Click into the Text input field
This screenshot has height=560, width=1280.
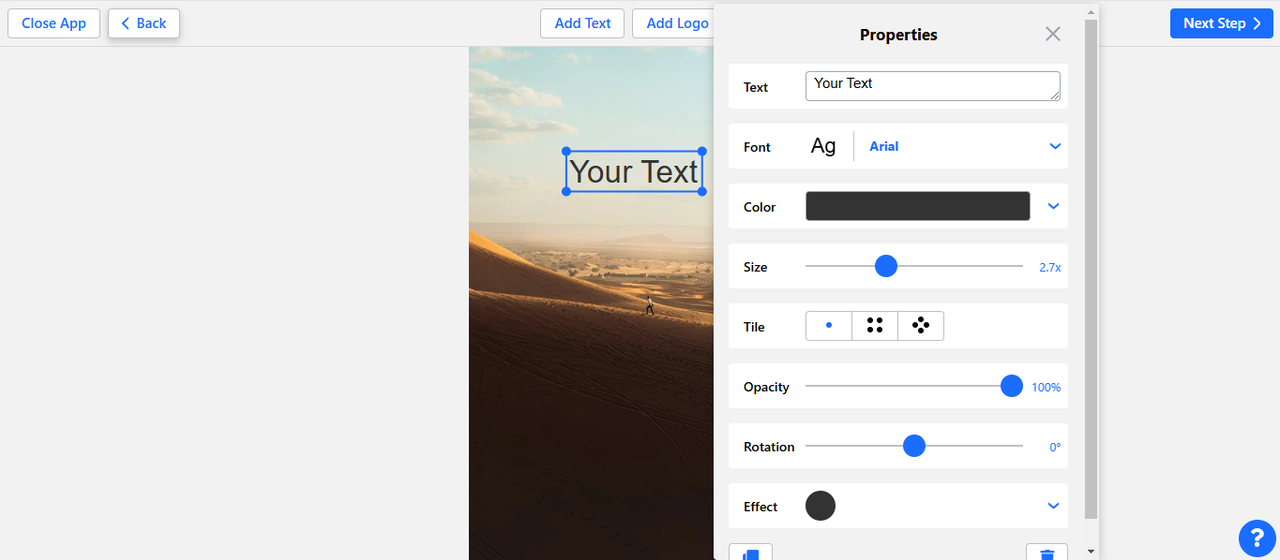[933, 86]
